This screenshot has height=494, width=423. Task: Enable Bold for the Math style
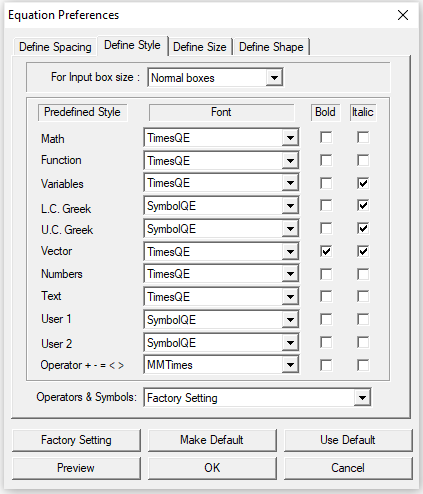tap(326, 137)
